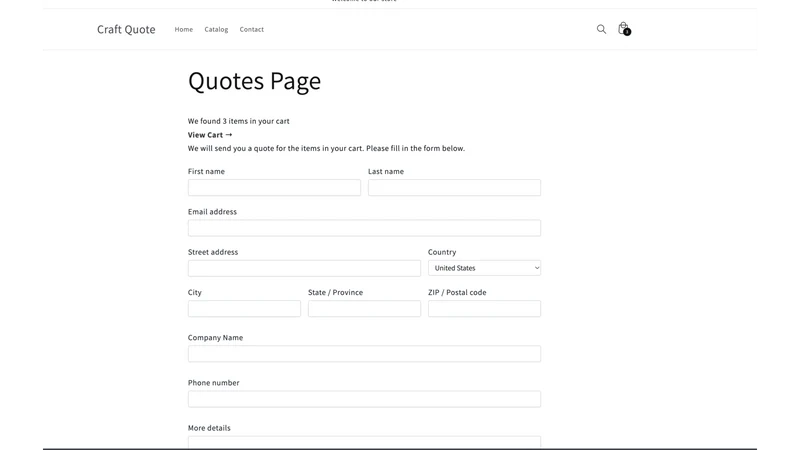
Task: Open the search magnifier icon
Action: coord(602,29)
